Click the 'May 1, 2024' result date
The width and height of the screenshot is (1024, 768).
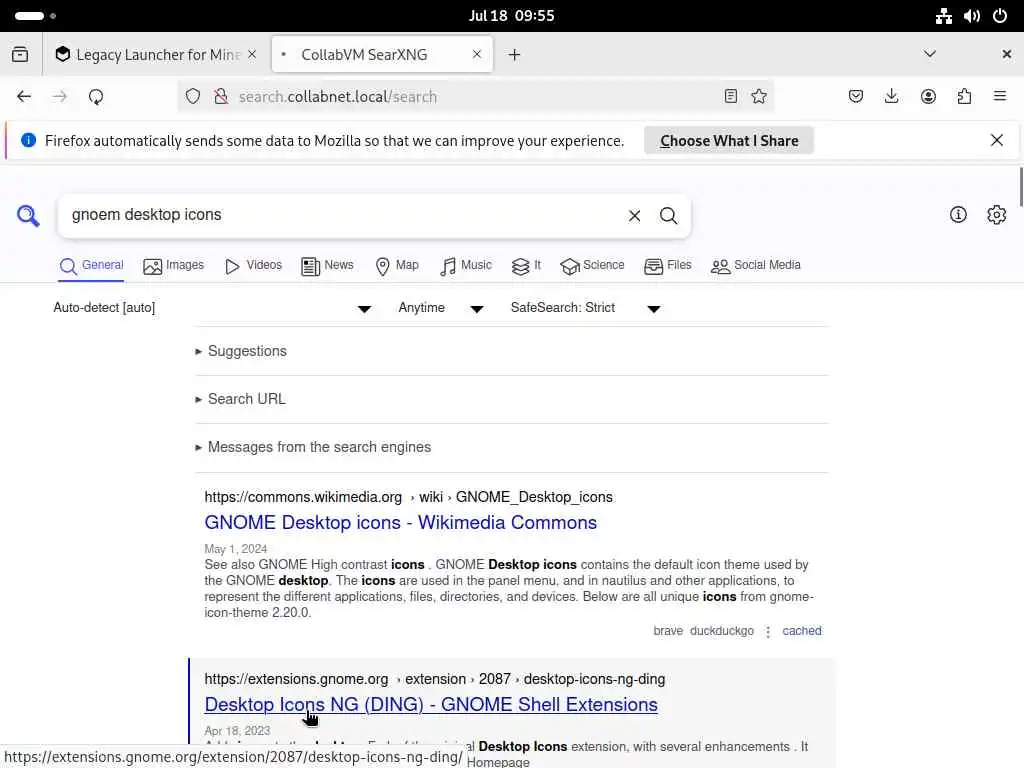coord(236,549)
